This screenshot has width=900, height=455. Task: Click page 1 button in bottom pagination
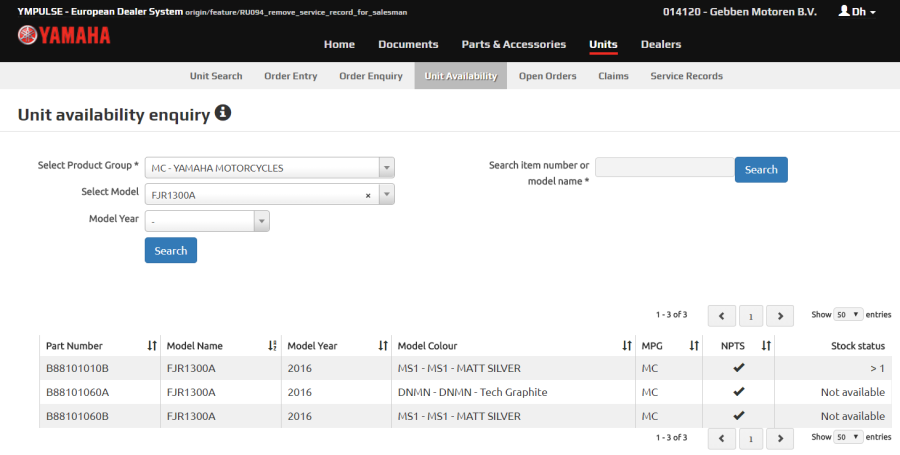click(x=751, y=438)
